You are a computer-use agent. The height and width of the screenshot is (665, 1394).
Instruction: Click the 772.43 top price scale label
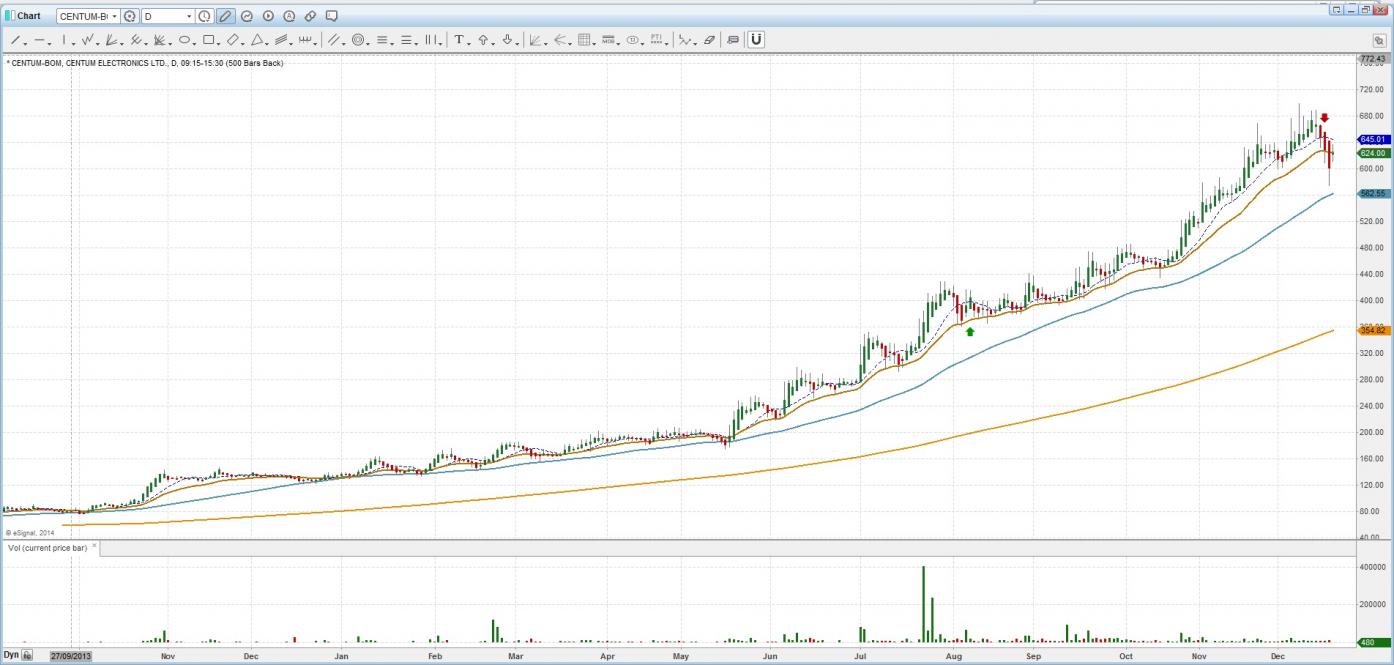(1373, 59)
